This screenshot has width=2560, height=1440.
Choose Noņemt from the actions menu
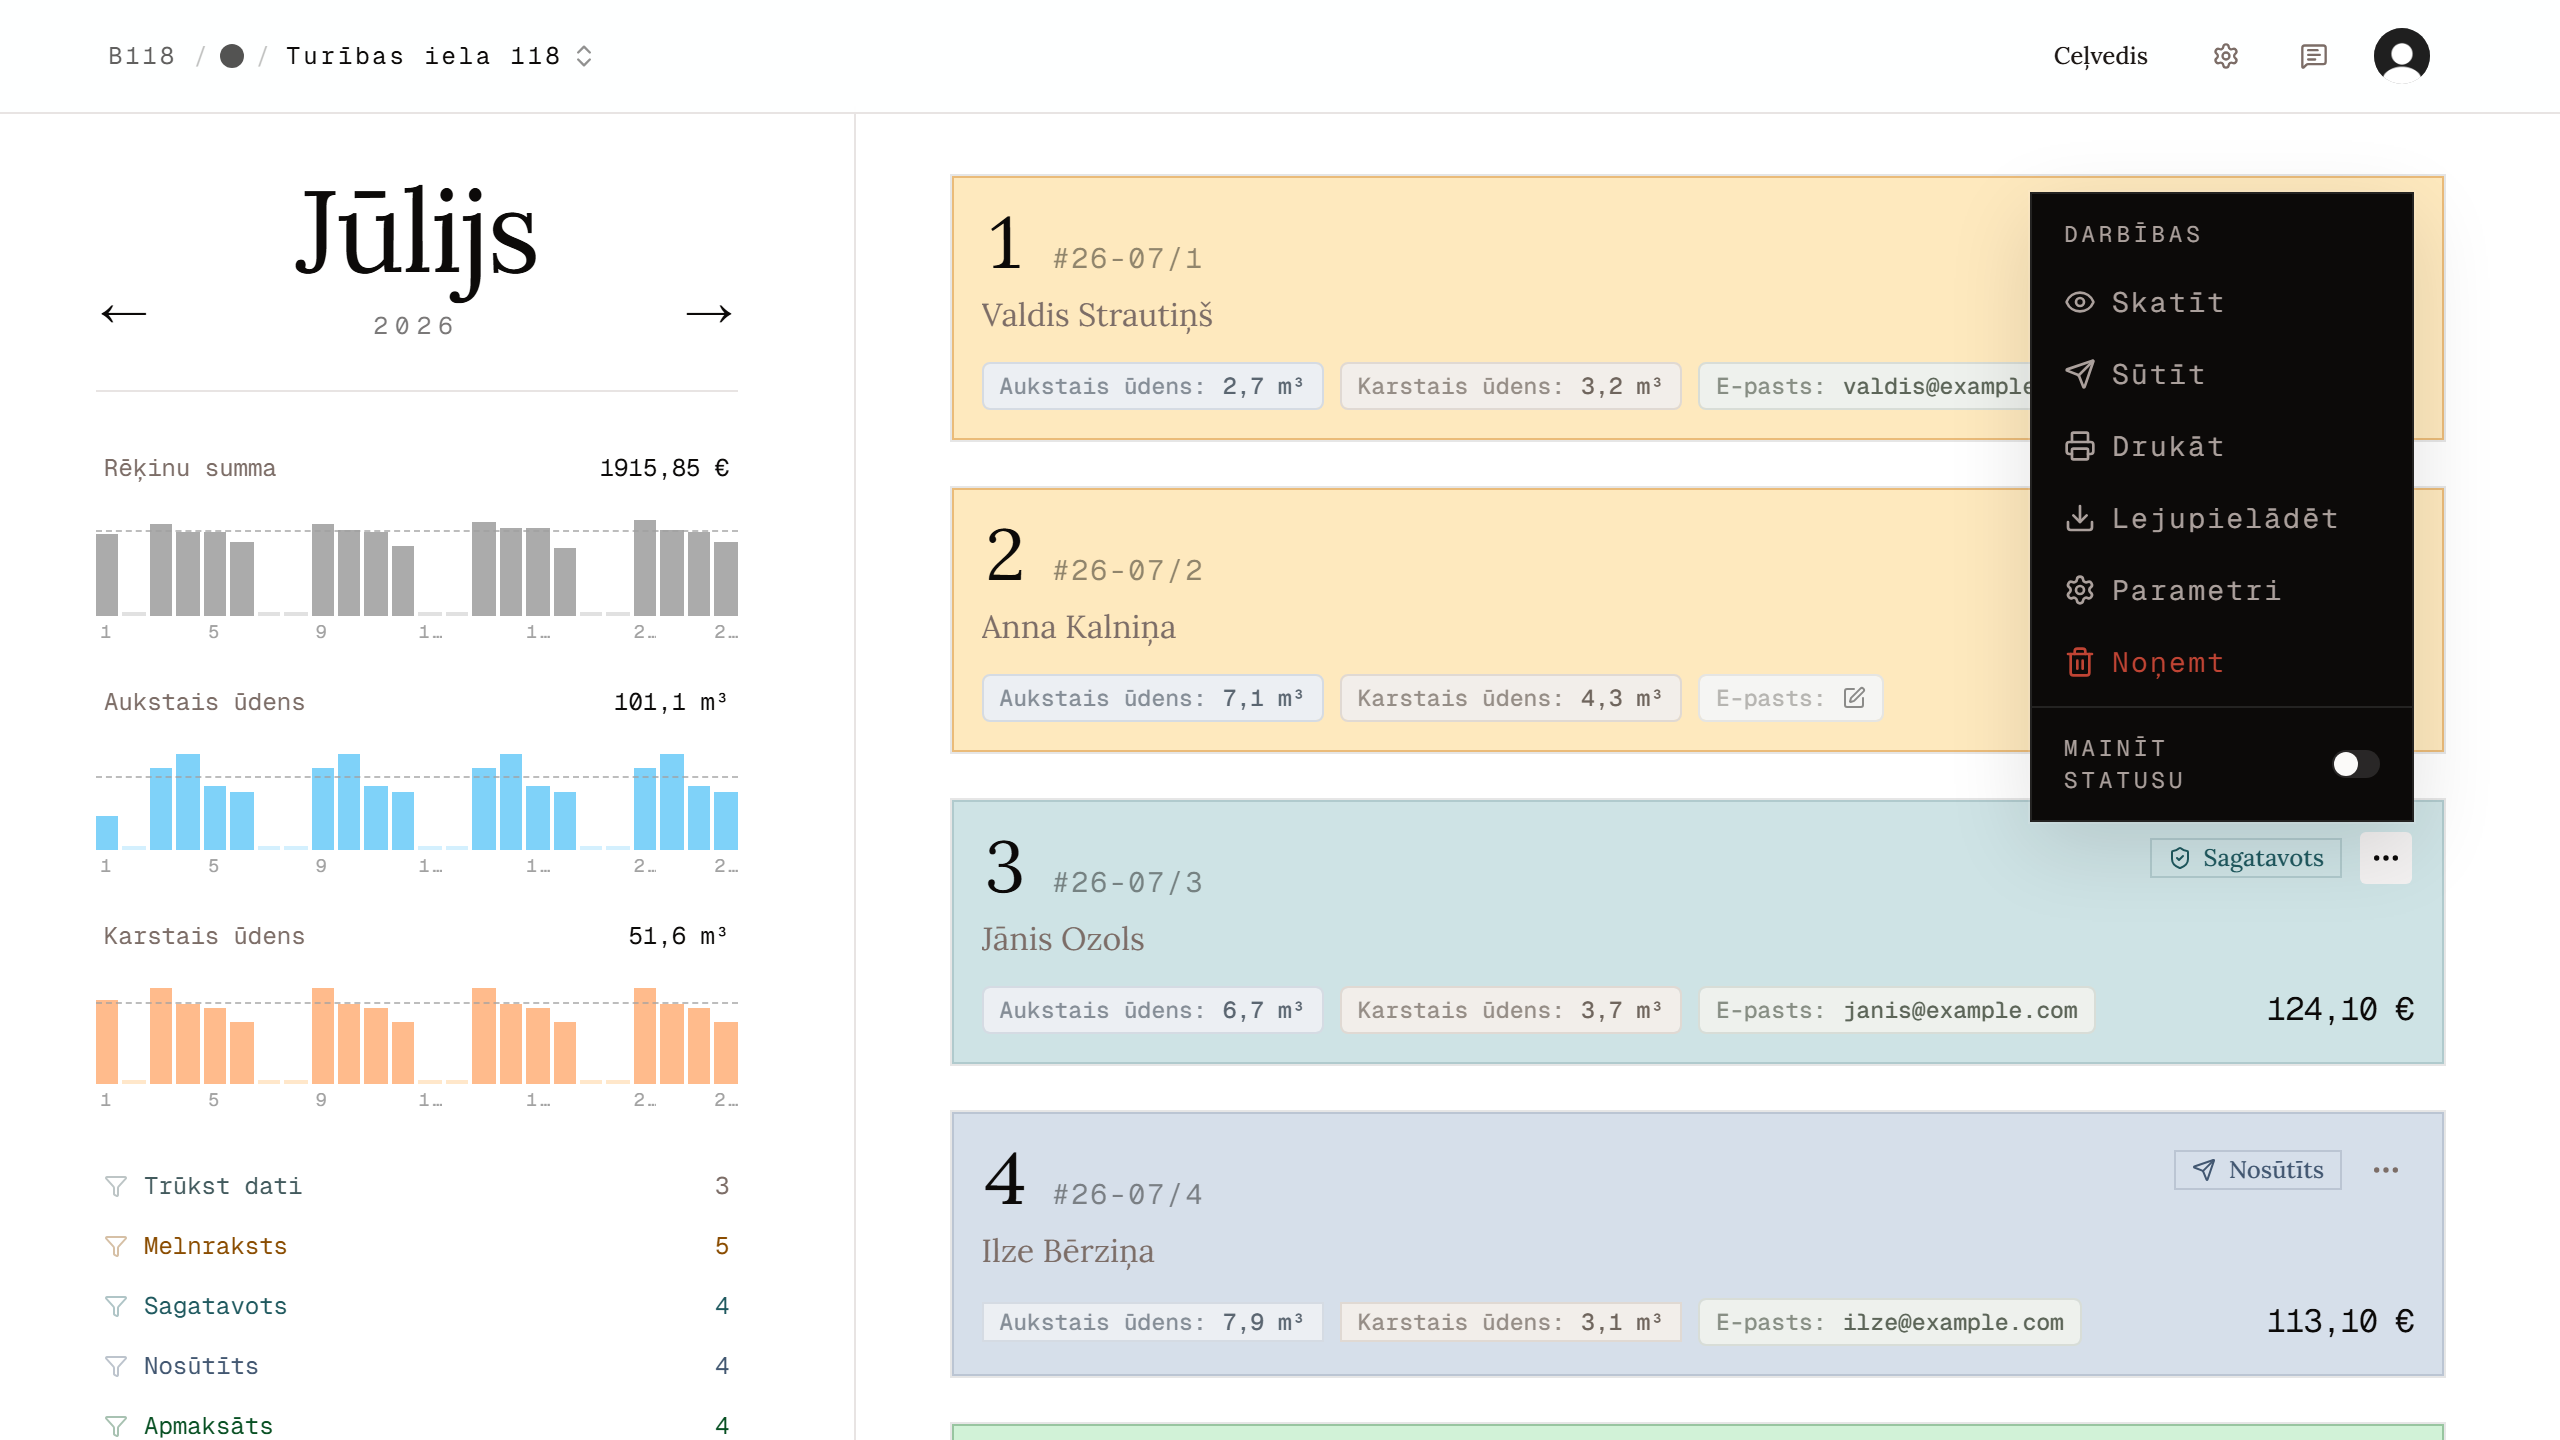coord(2222,662)
